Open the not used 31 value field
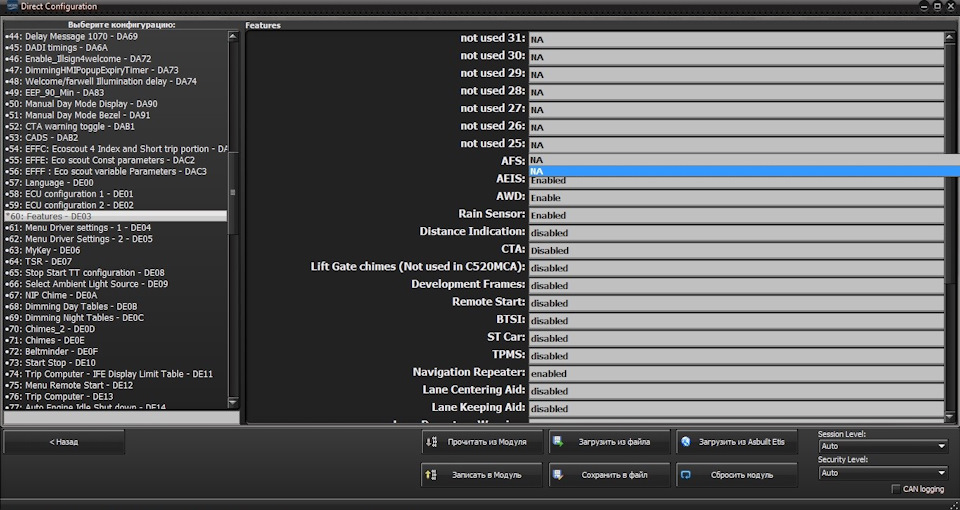 coord(737,40)
